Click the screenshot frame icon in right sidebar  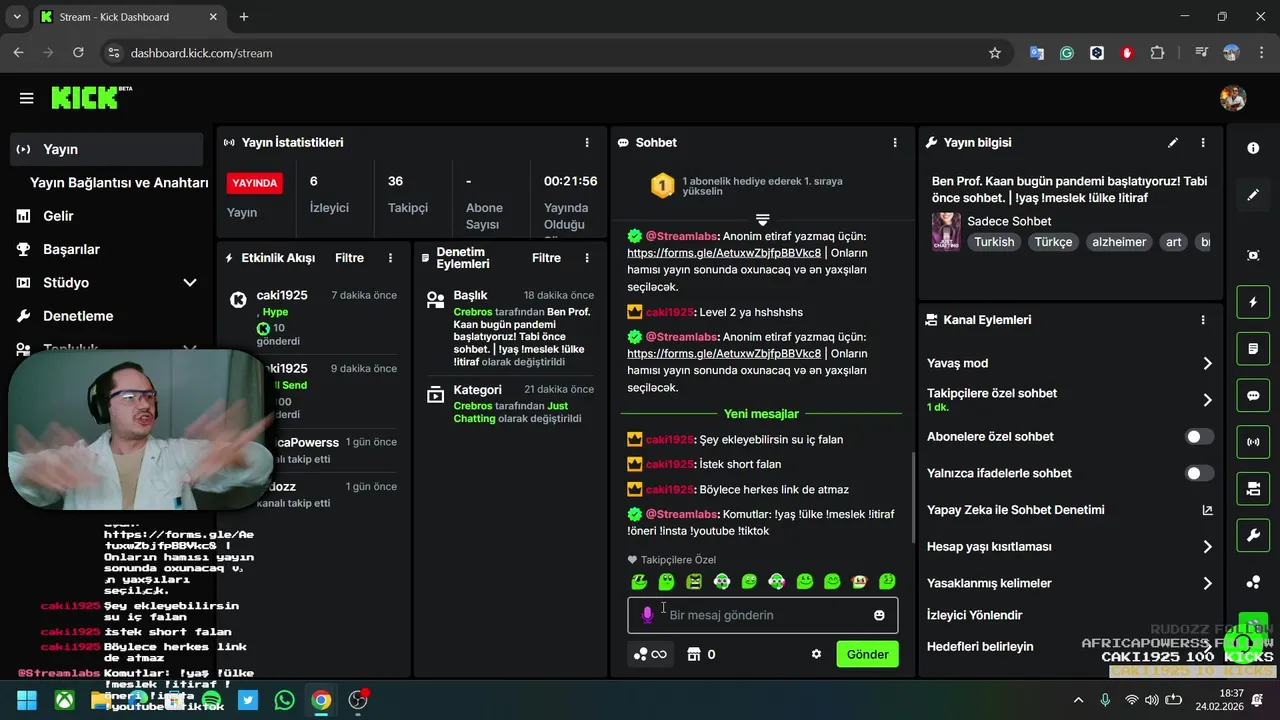pos(1253,255)
